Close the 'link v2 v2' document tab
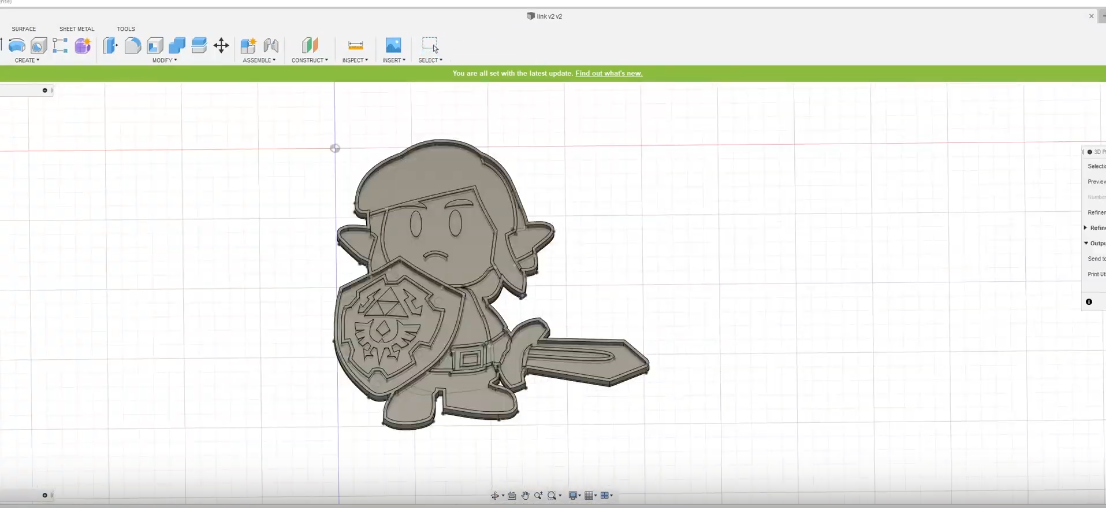 (x=1091, y=16)
